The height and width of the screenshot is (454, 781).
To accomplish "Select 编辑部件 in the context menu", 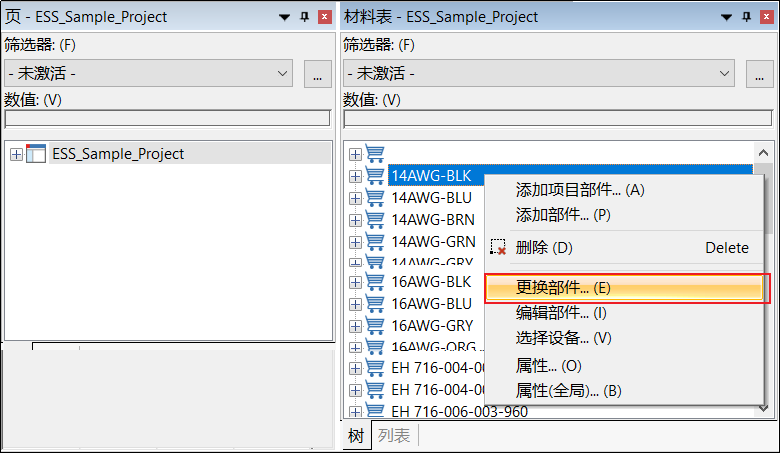I will coord(564,313).
